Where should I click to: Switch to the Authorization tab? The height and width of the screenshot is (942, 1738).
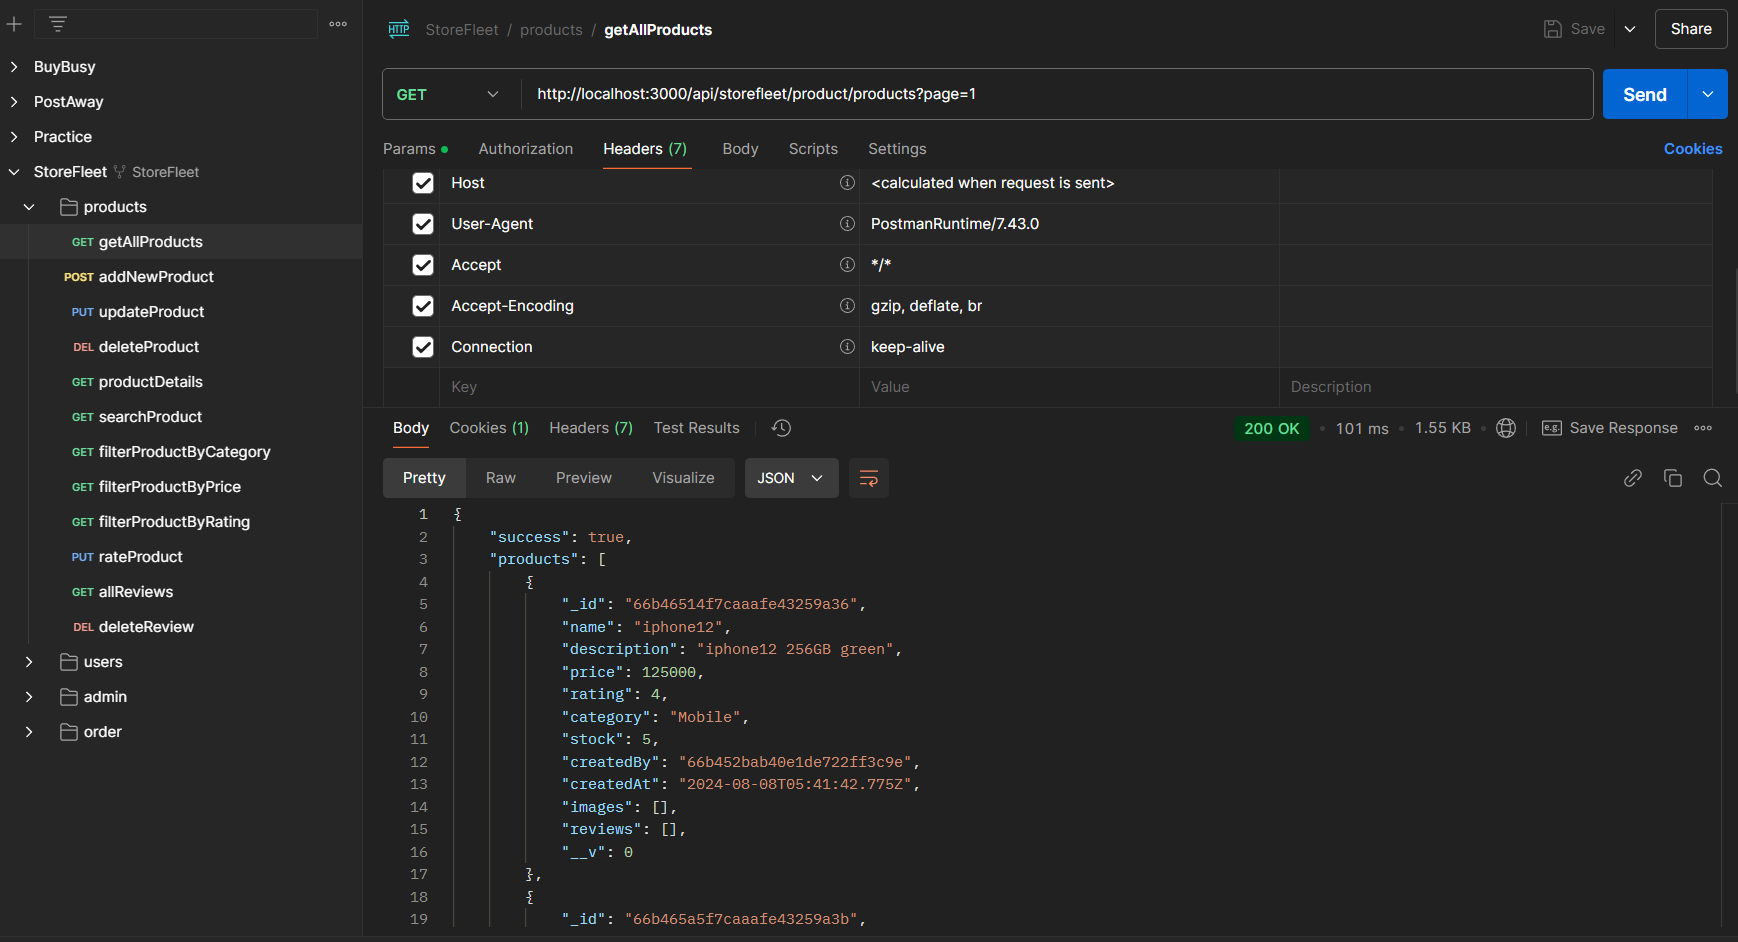(525, 148)
